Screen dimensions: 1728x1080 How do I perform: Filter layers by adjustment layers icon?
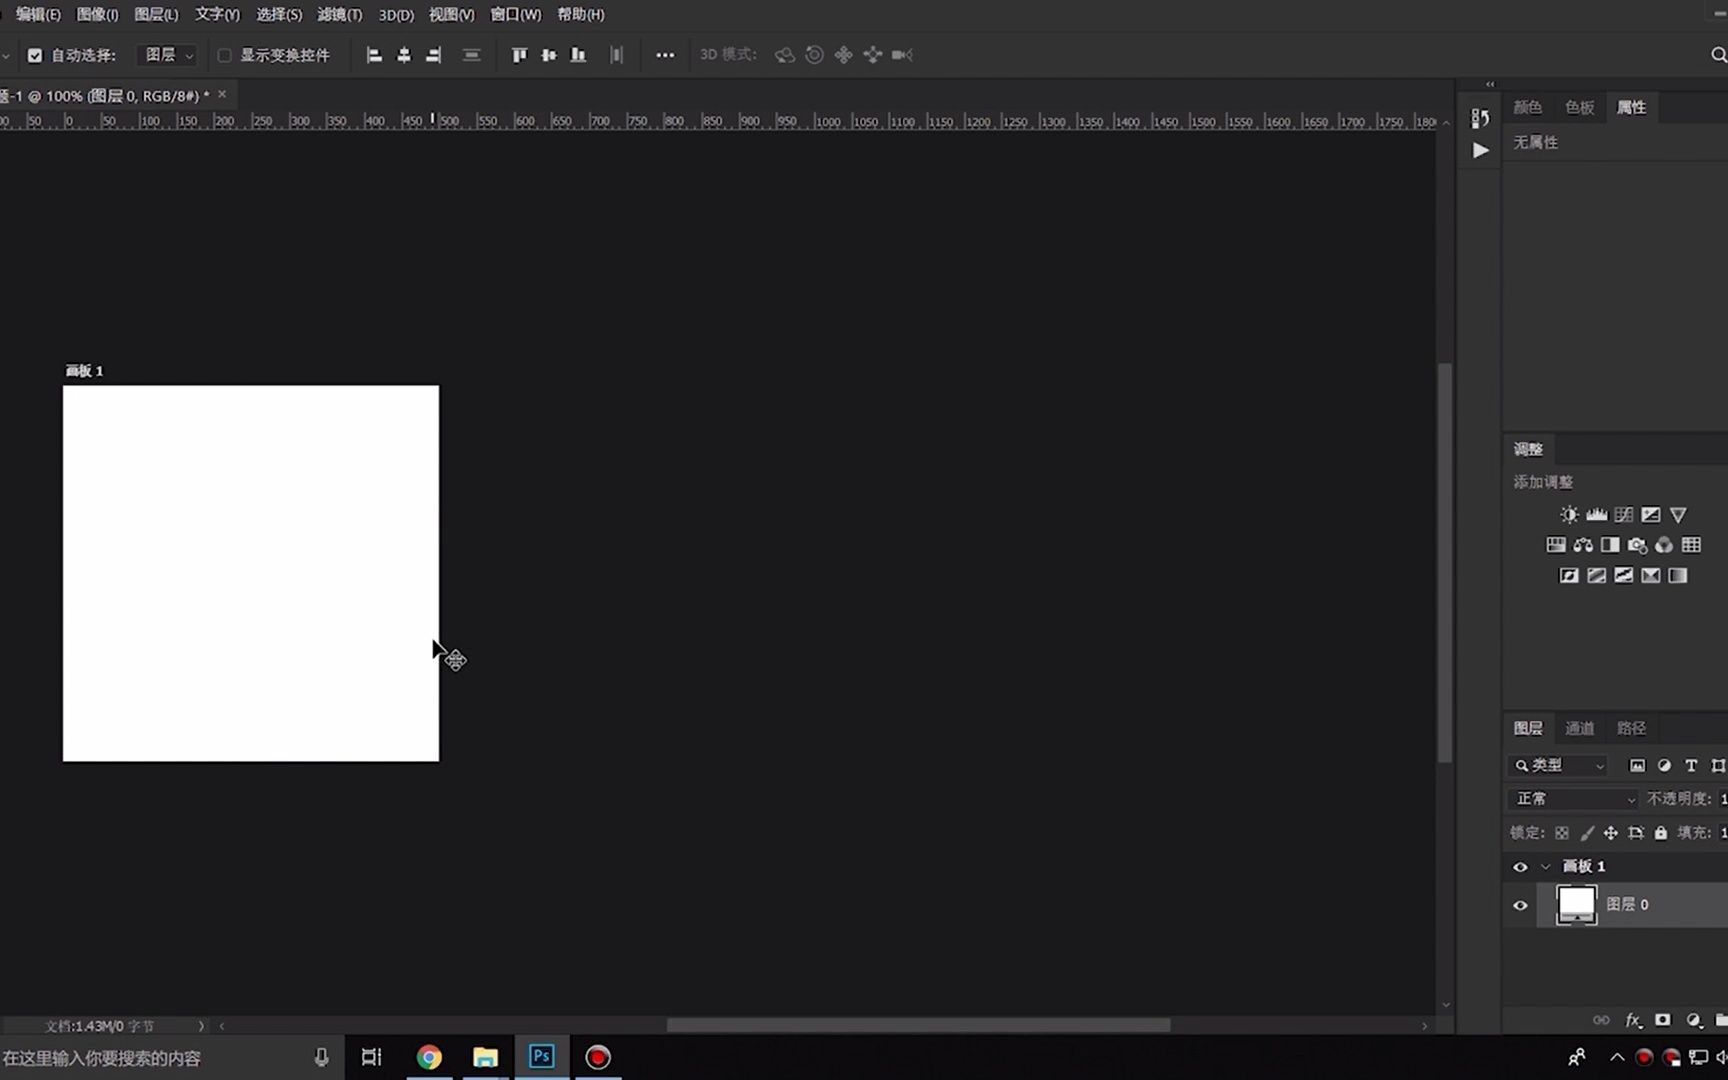click(1664, 766)
